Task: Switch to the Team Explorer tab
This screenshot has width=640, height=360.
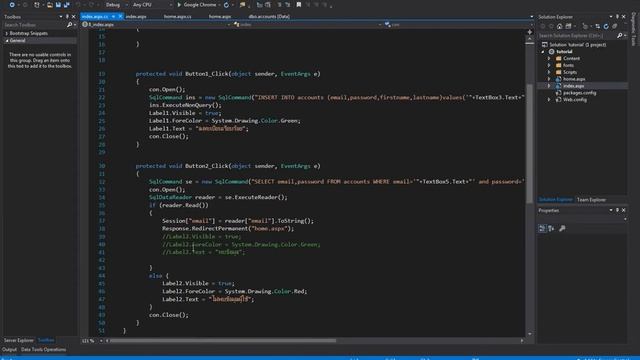Action: click(591, 200)
